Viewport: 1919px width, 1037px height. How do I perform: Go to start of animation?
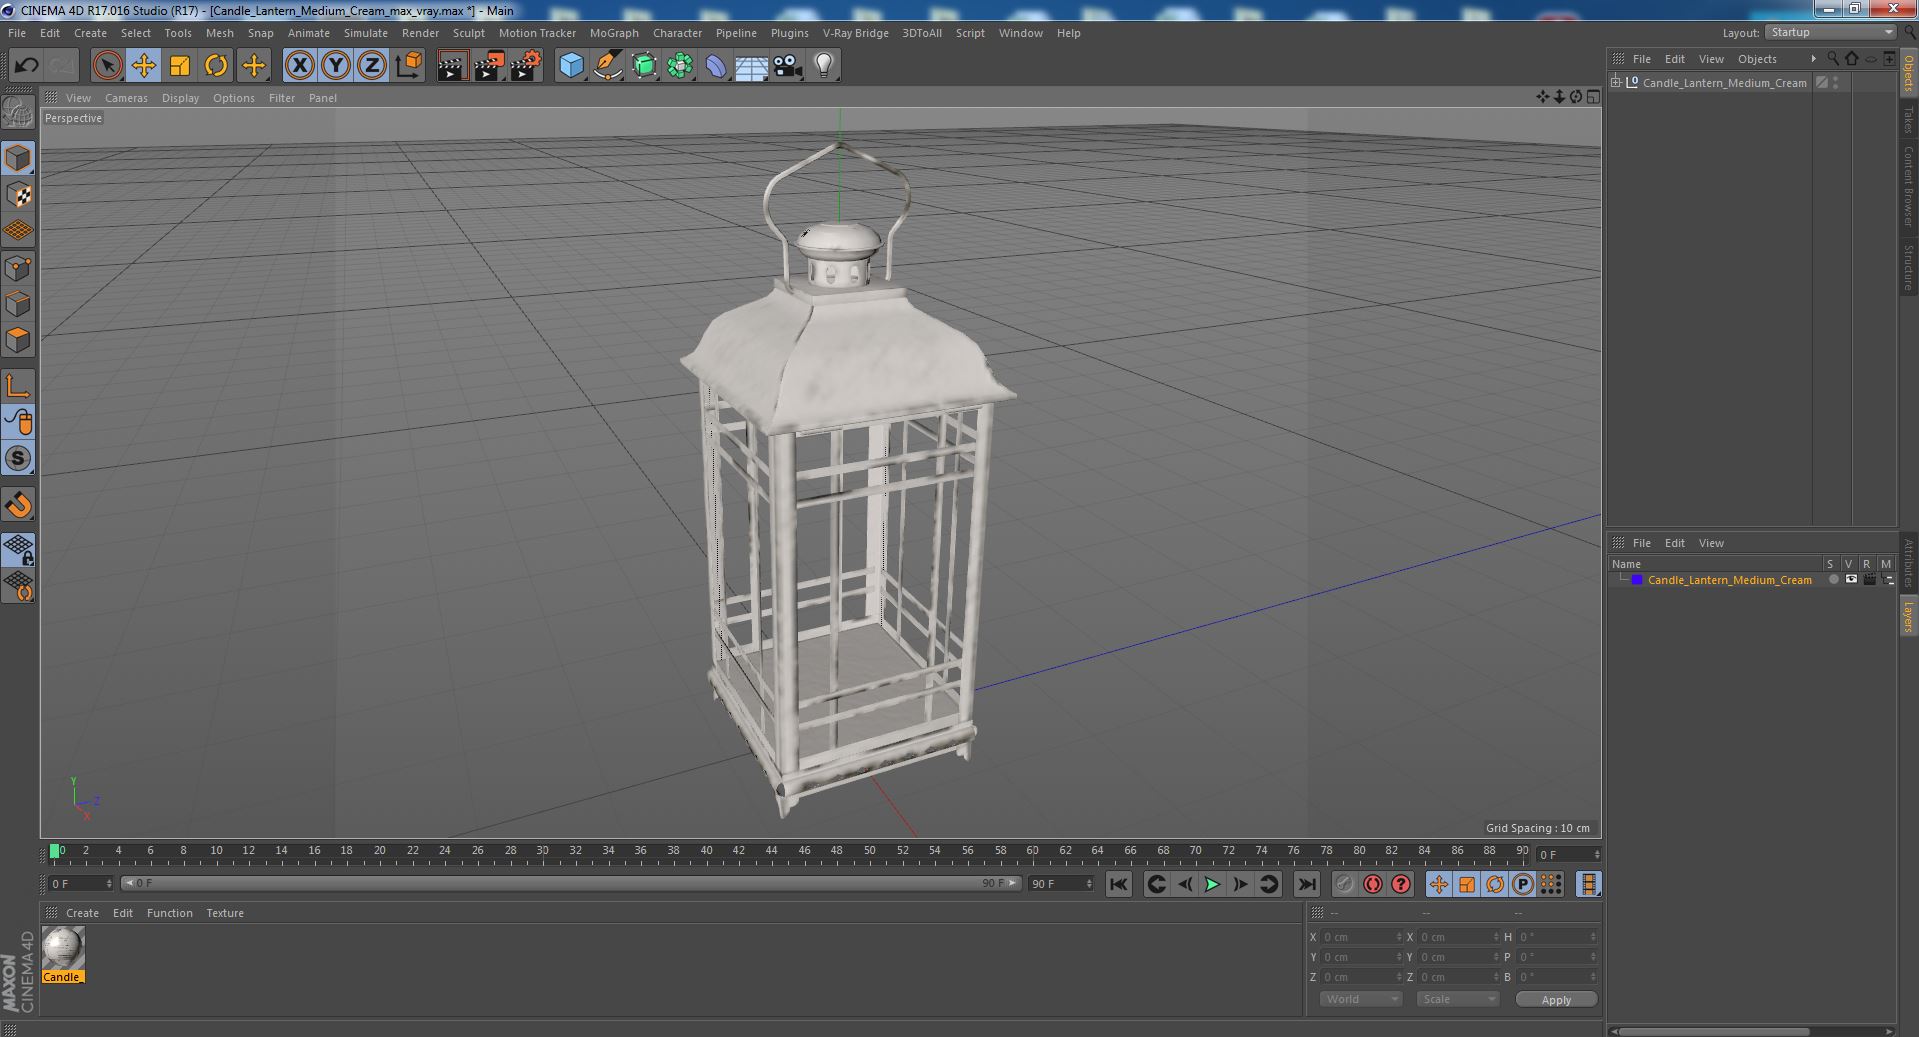pos(1118,884)
